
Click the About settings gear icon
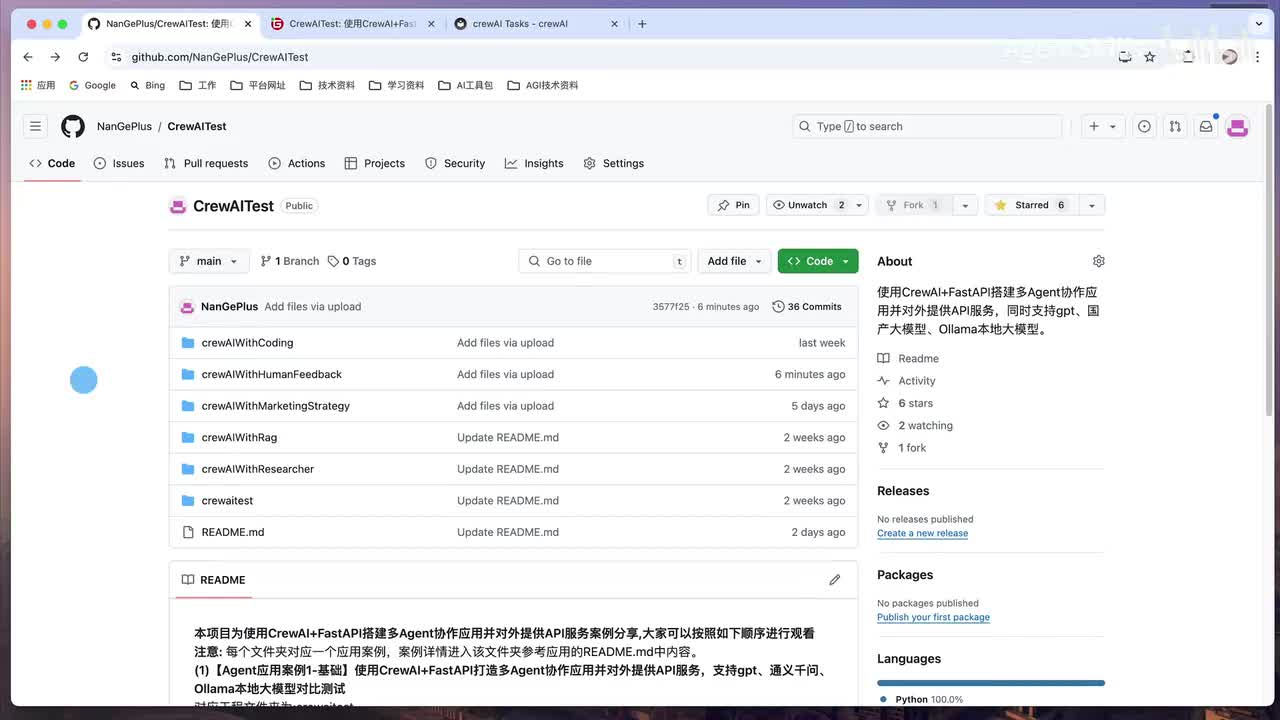click(x=1099, y=261)
